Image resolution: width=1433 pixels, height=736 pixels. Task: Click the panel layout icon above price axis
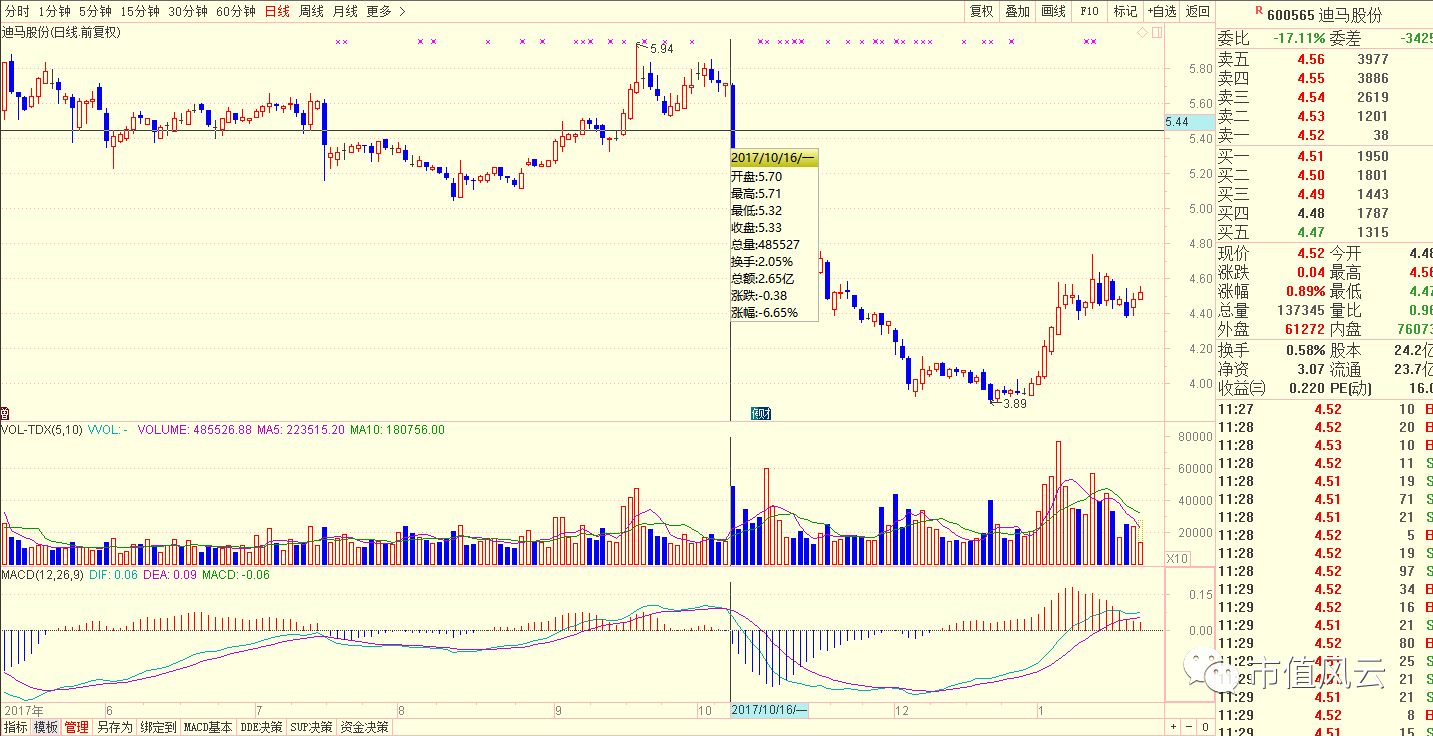(x=1158, y=33)
